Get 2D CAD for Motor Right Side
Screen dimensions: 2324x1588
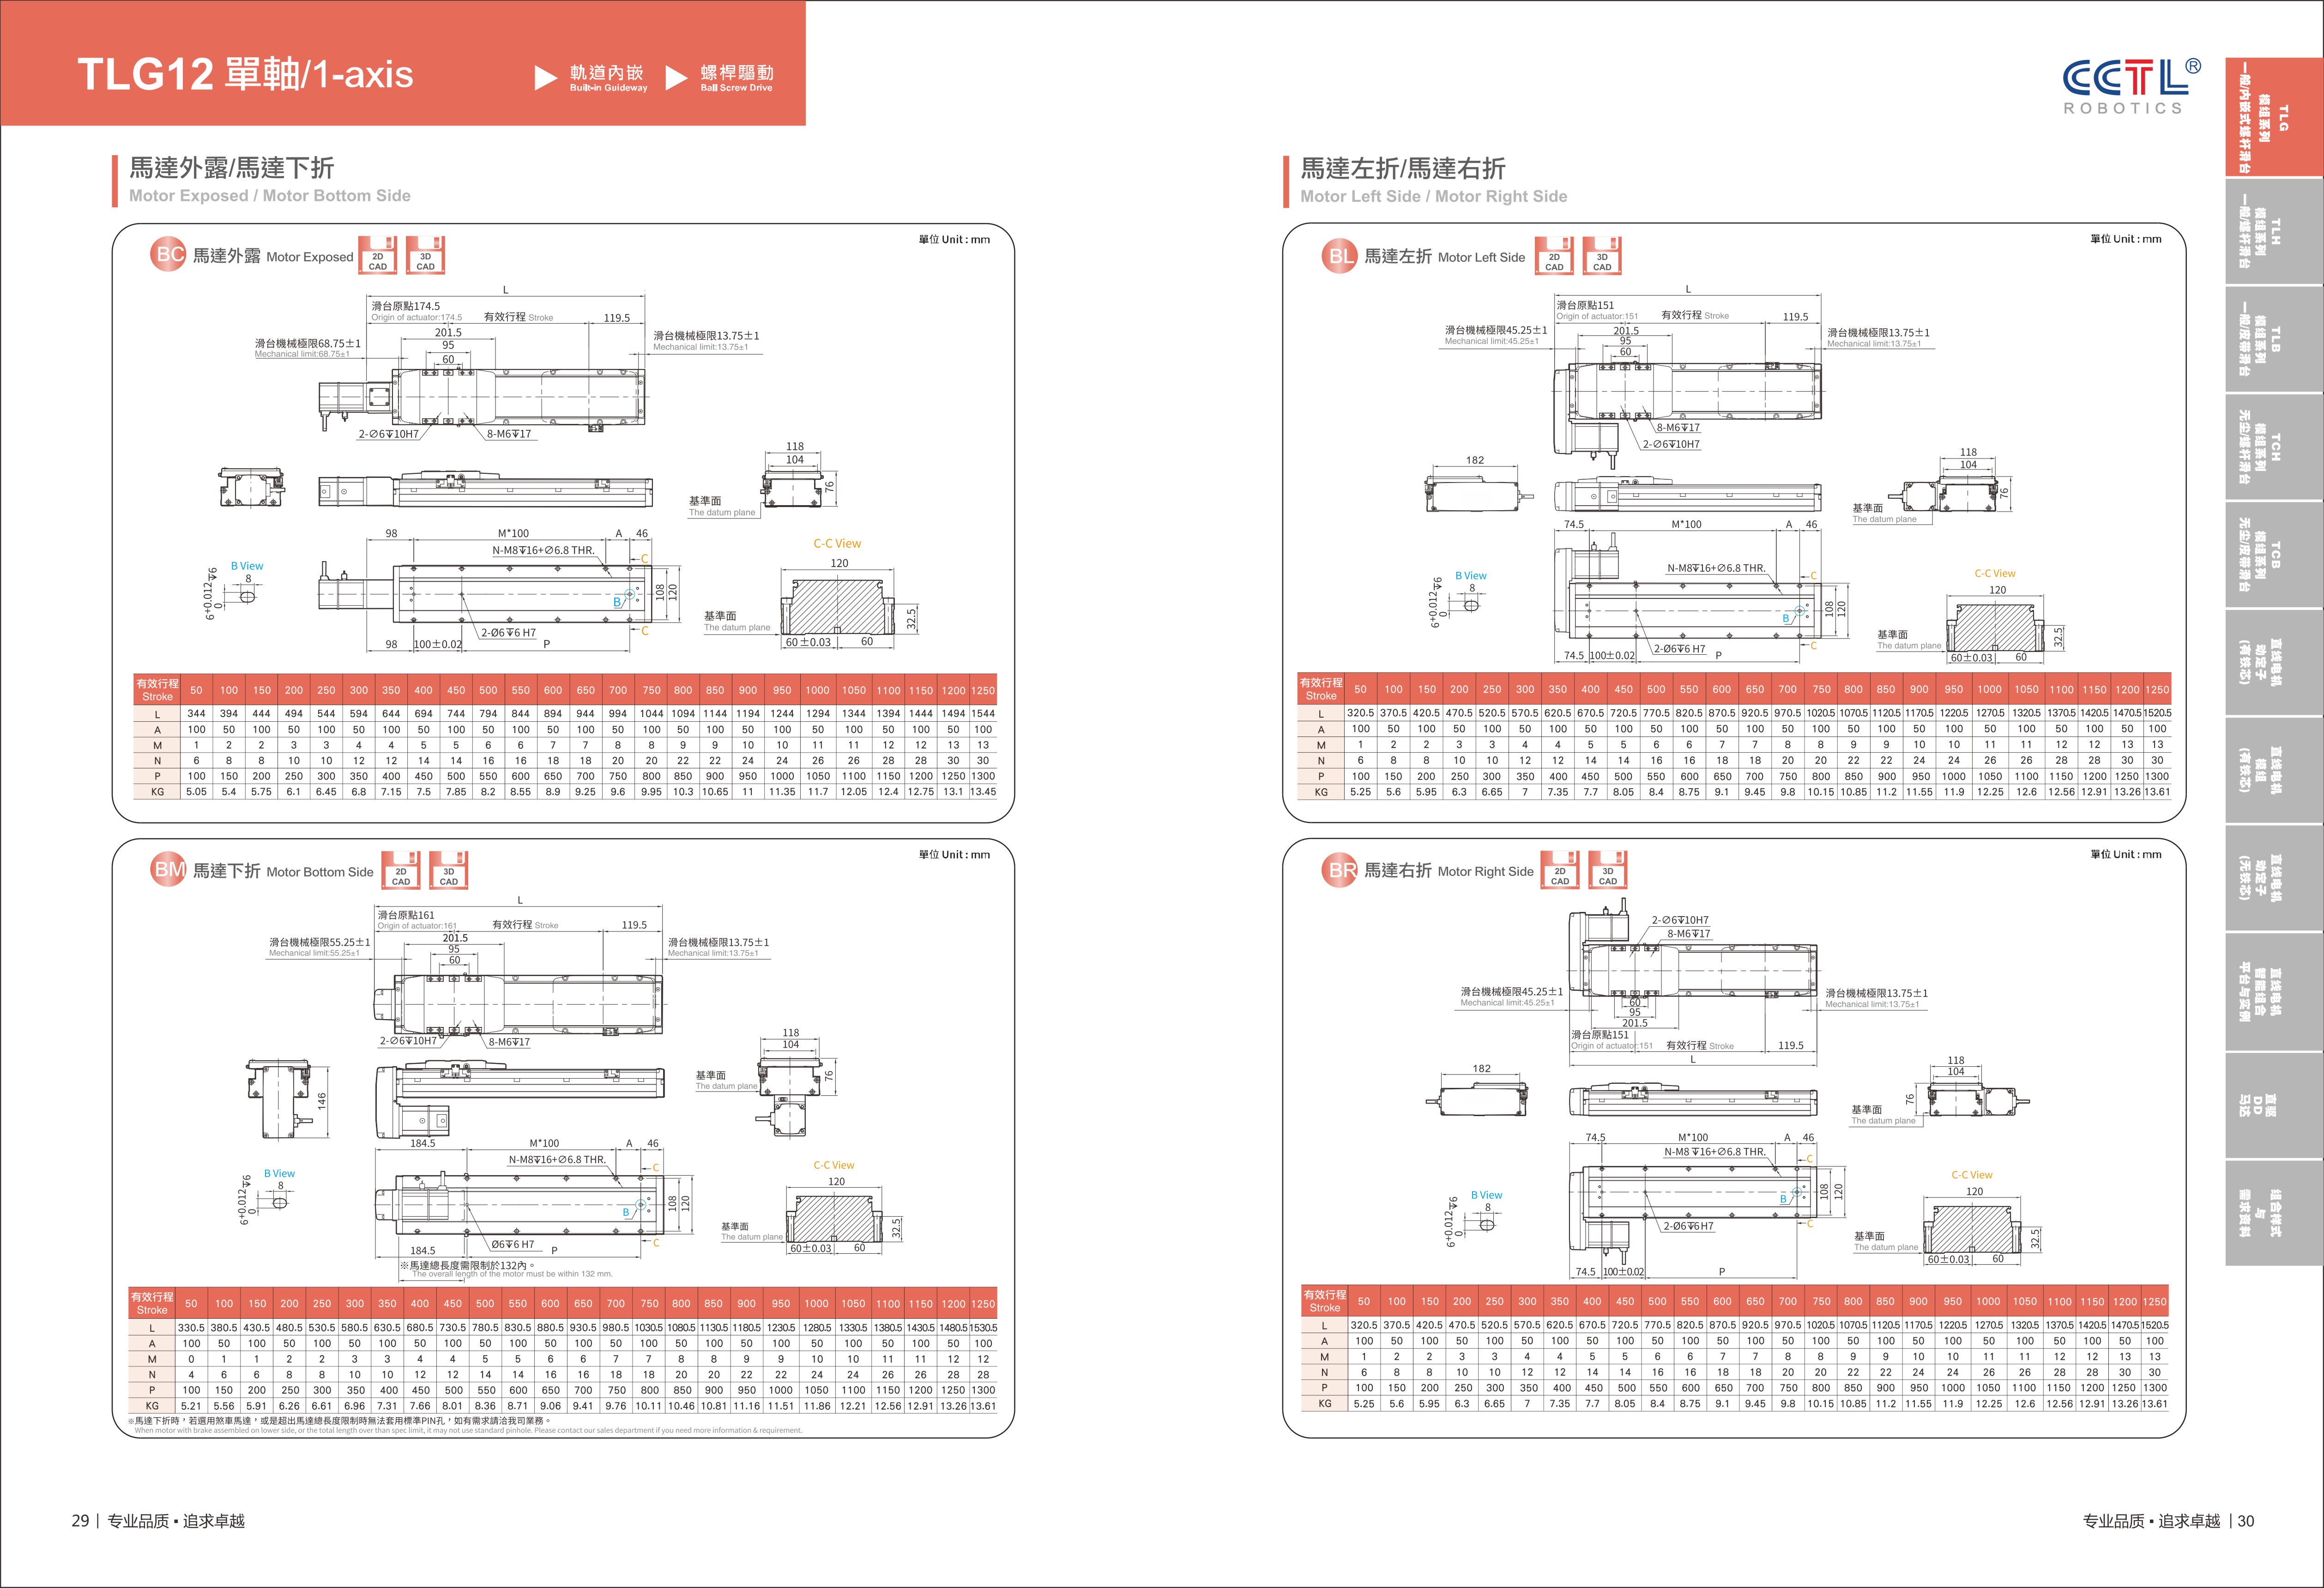click(1560, 870)
